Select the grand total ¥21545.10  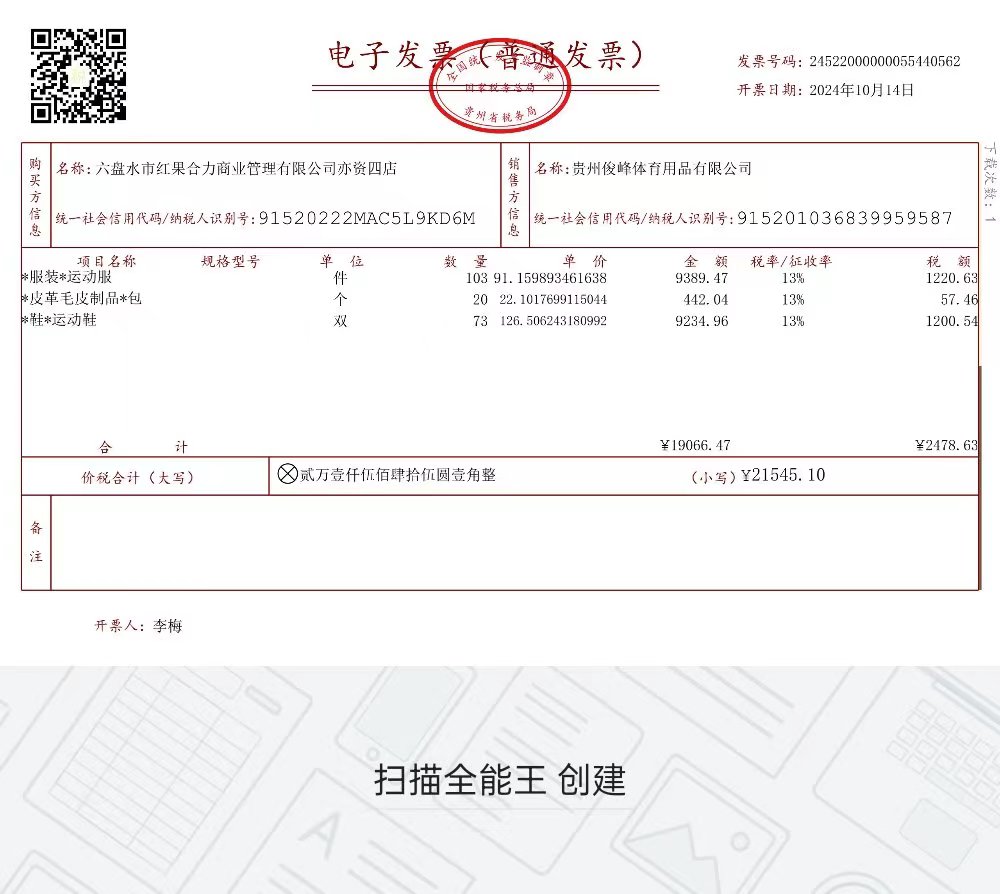tap(782, 476)
